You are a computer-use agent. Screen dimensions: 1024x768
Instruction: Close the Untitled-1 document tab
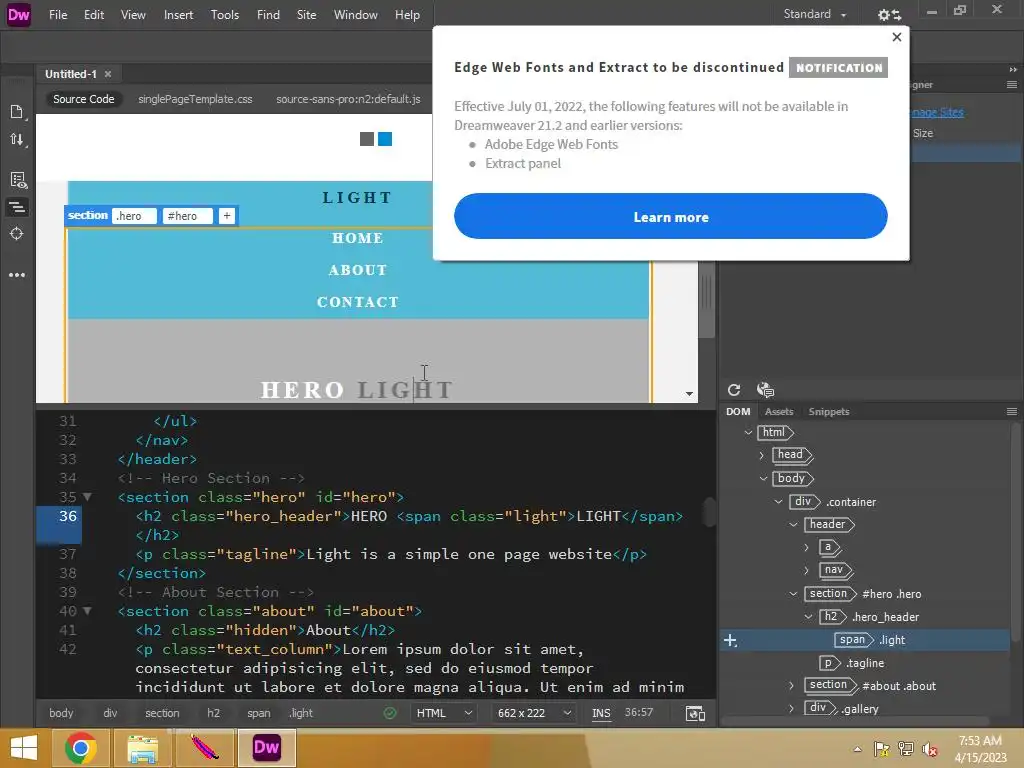click(x=108, y=74)
